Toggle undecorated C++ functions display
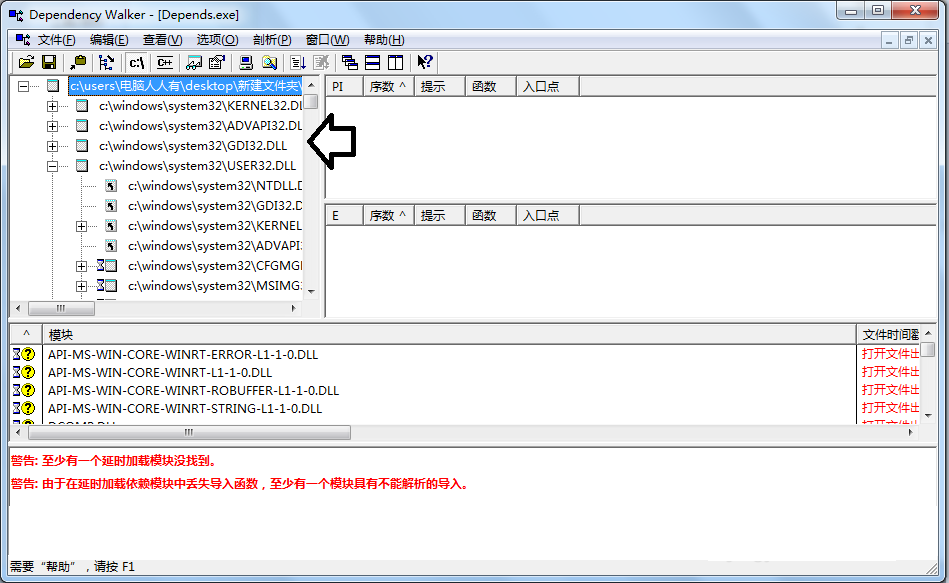 165,62
